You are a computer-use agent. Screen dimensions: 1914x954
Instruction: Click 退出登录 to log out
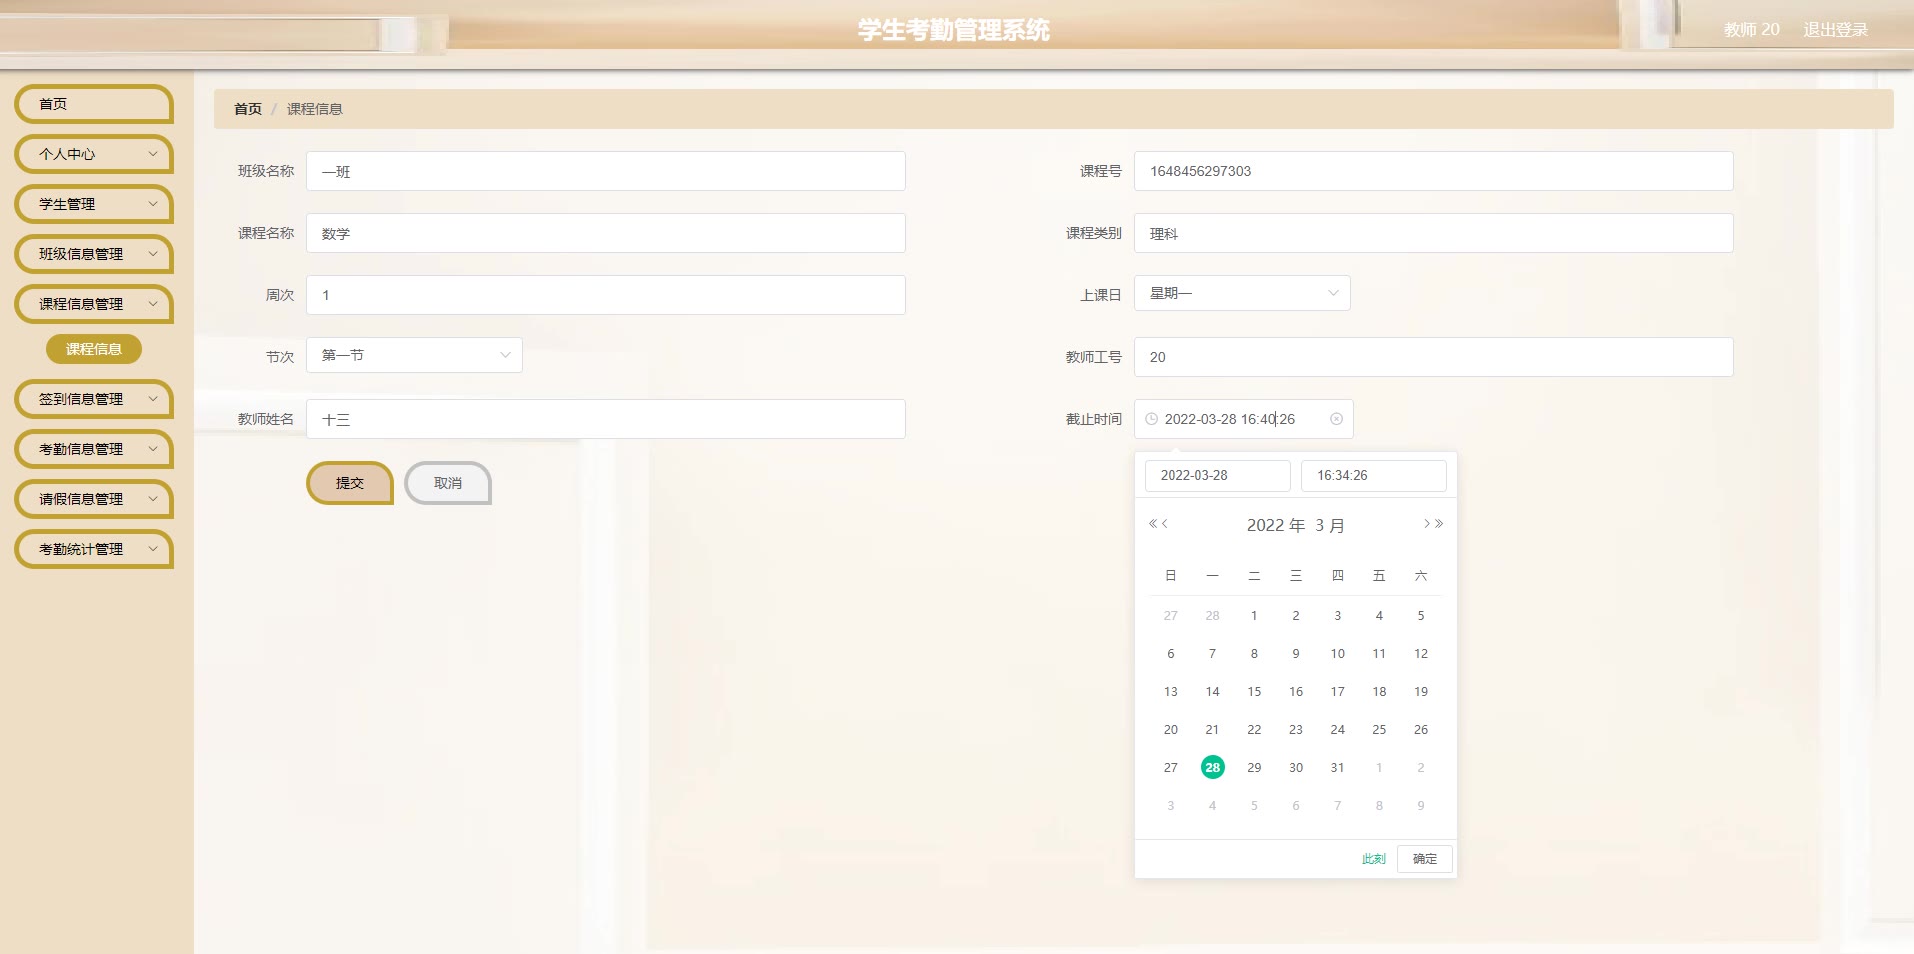(1835, 30)
